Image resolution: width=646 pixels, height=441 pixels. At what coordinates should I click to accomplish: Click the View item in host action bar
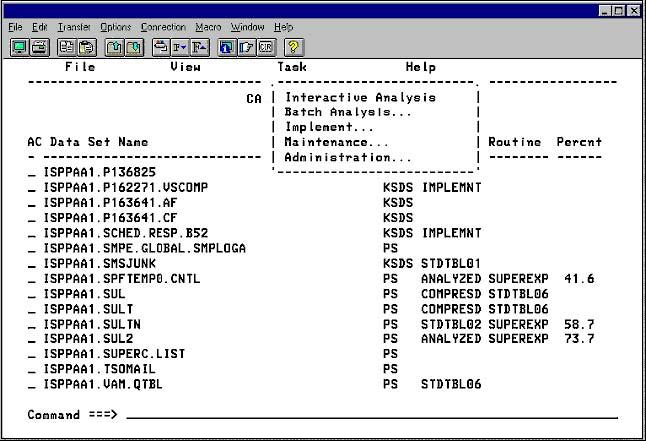185,67
